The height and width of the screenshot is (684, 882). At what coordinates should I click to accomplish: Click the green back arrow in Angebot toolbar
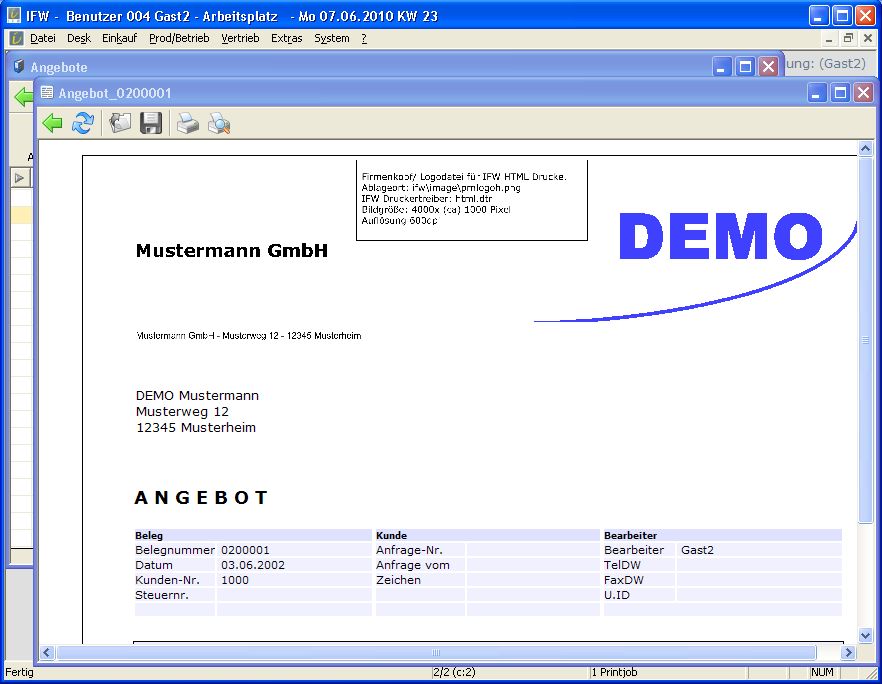[x=53, y=123]
